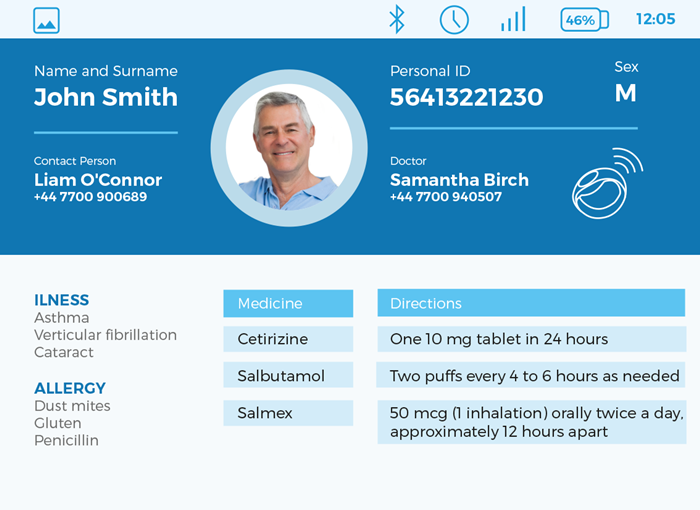
Task: Tap the Bluetooth status icon
Action: (397, 19)
